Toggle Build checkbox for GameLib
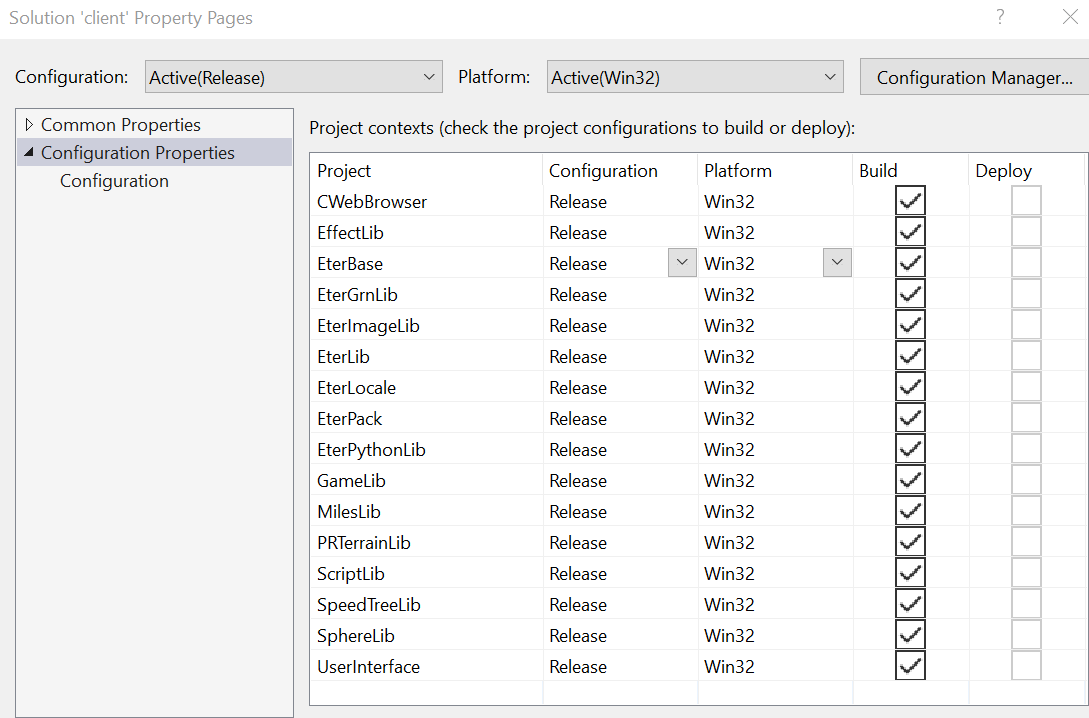 pos(910,480)
